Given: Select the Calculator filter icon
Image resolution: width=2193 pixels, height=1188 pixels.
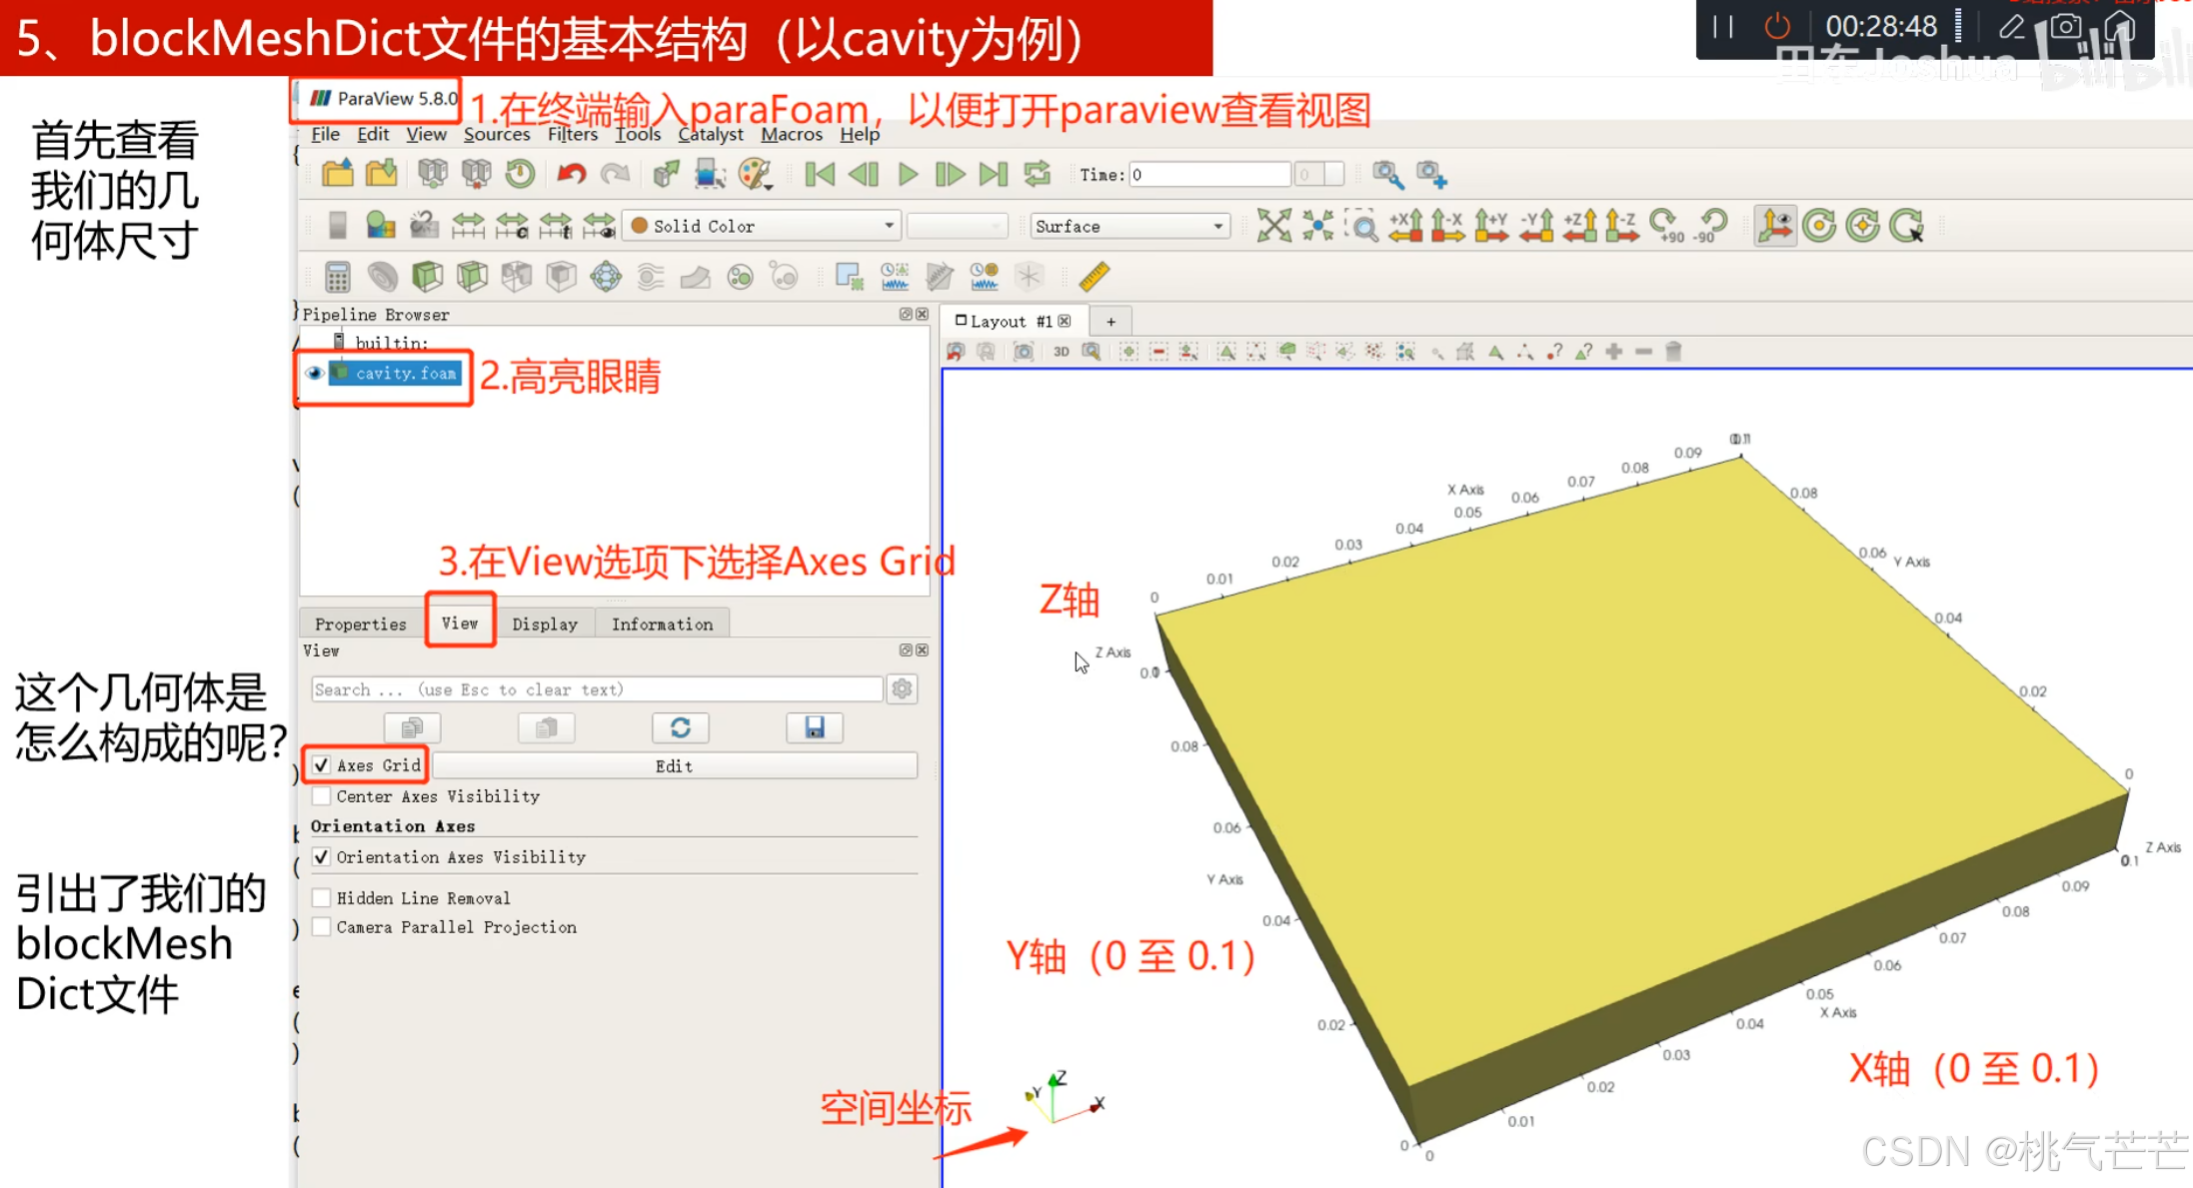Looking at the screenshot, I should click(x=337, y=276).
